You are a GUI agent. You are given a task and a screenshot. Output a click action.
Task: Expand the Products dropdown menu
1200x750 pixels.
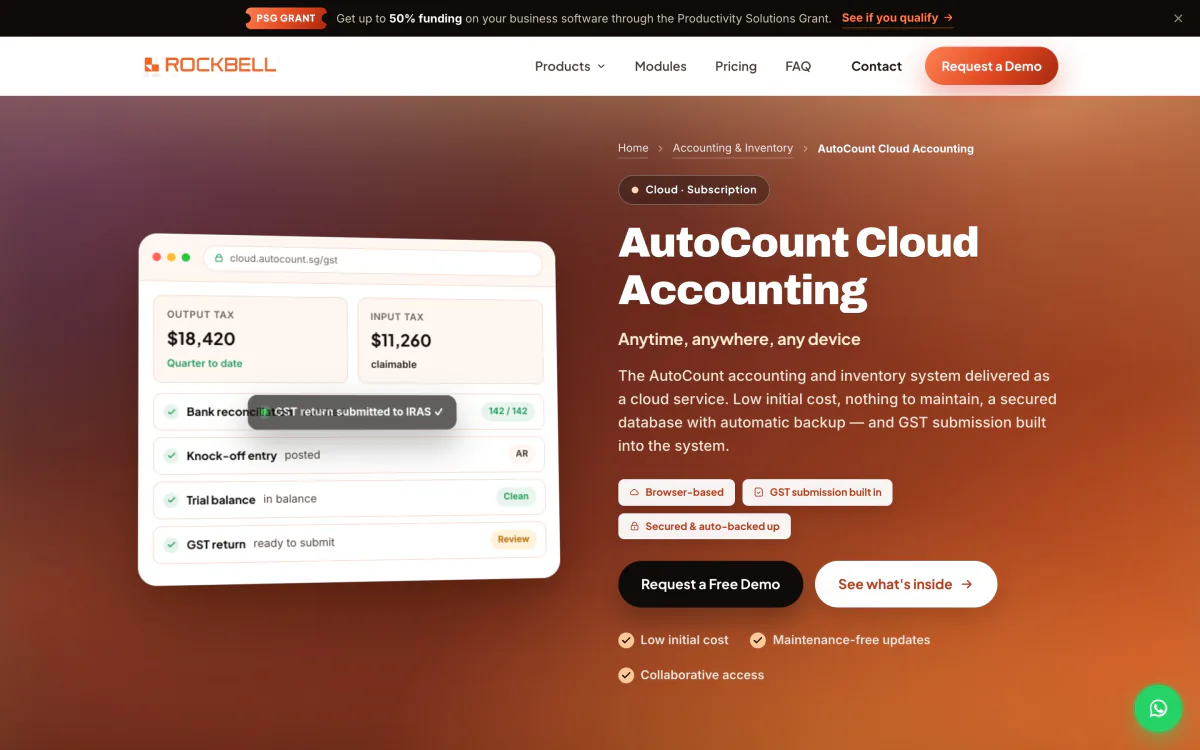coord(570,66)
